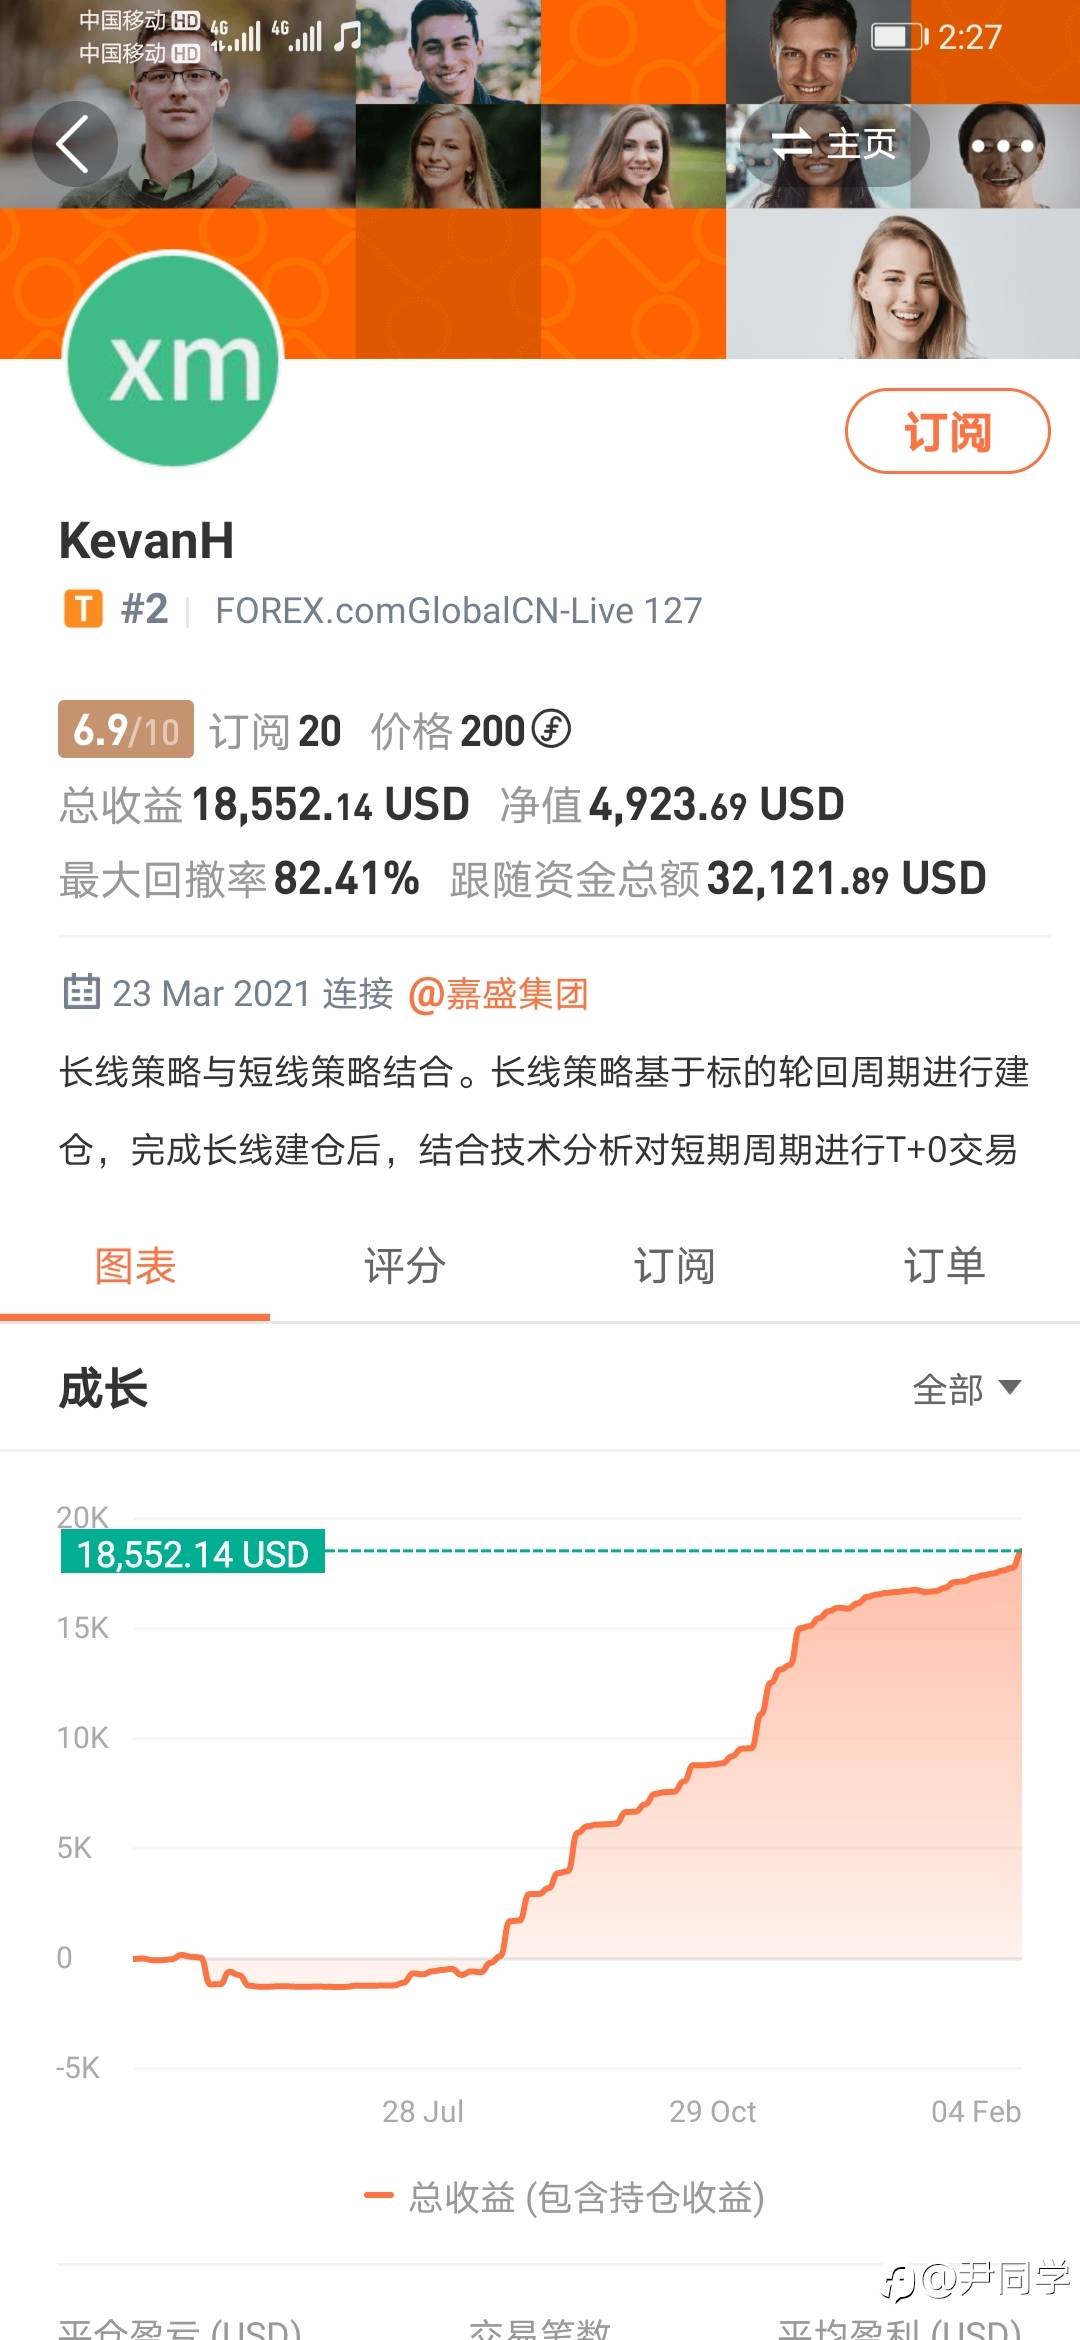Tap the dropdown arrow next to 全部
The height and width of the screenshot is (2340, 1080).
pyautogui.click(x=1010, y=1387)
